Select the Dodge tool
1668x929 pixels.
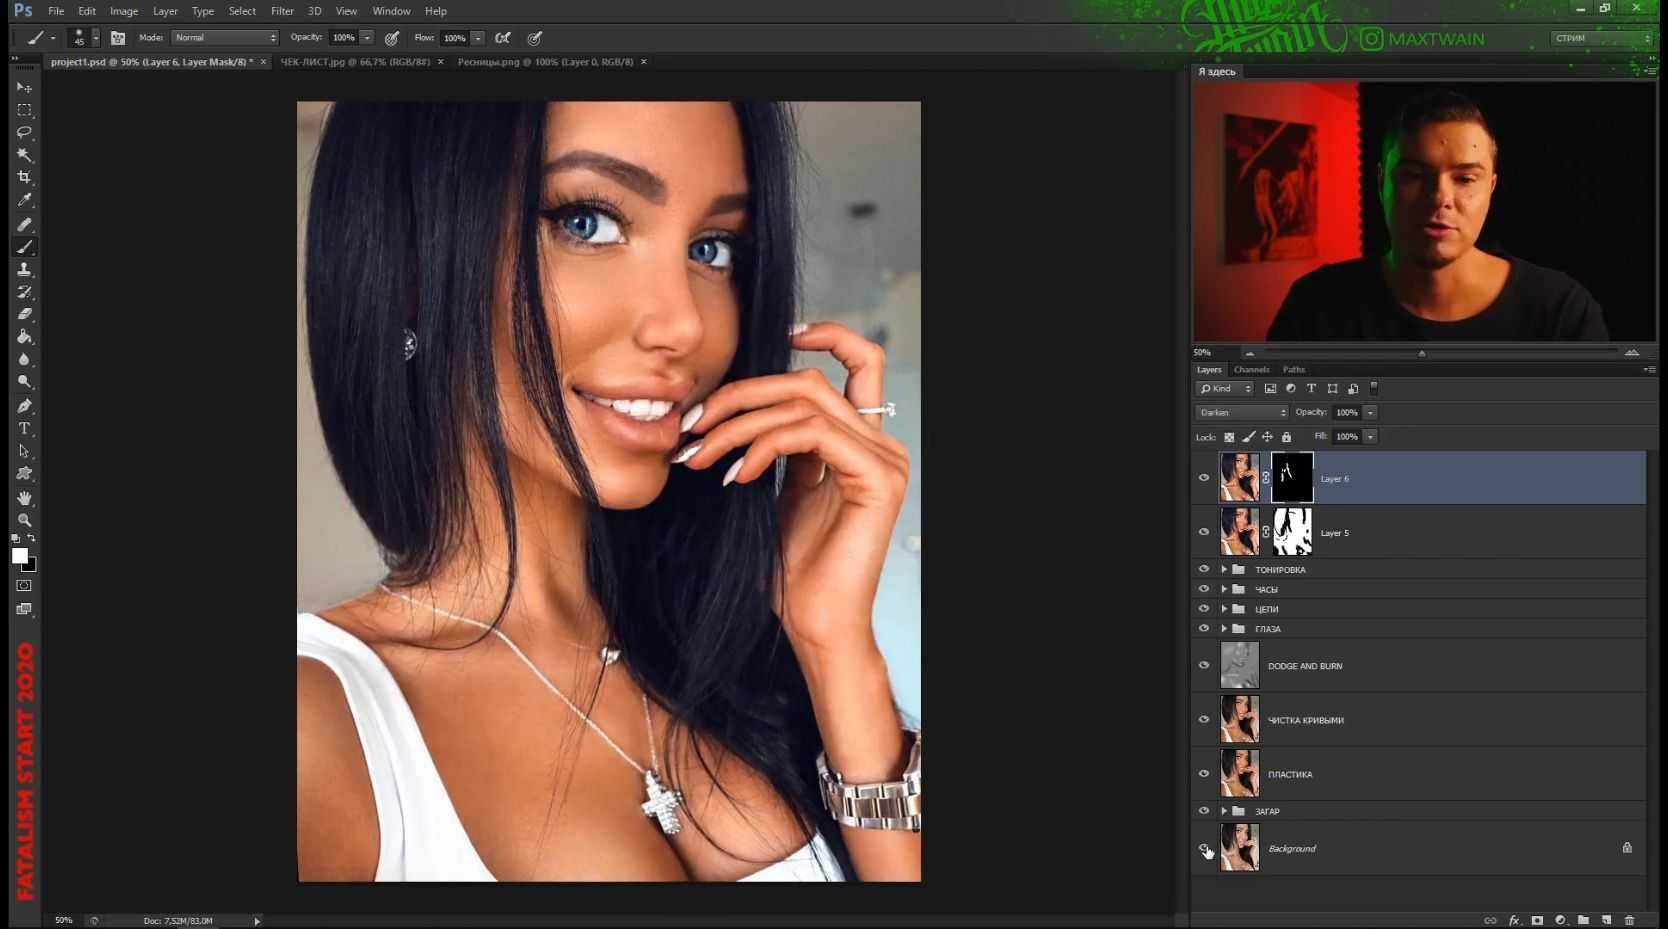(x=24, y=382)
